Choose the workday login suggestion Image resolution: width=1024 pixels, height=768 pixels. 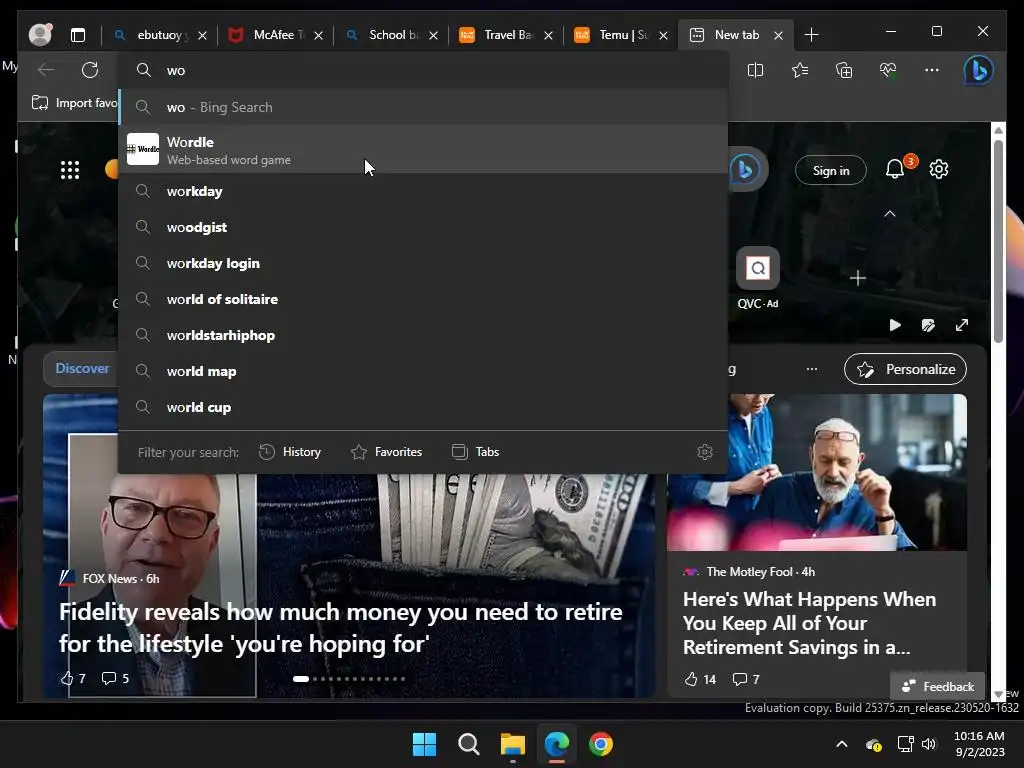pyautogui.click(x=423, y=263)
